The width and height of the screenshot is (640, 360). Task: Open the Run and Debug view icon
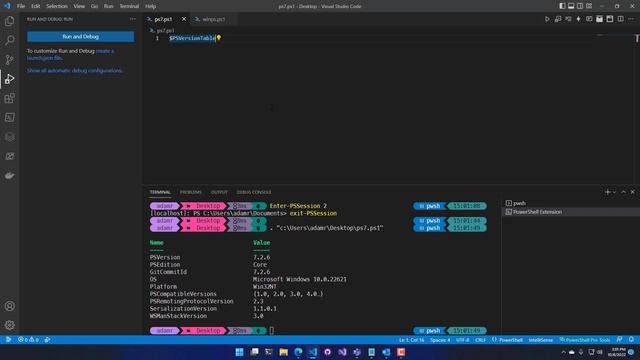pyautogui.click(x=9, y=79)
